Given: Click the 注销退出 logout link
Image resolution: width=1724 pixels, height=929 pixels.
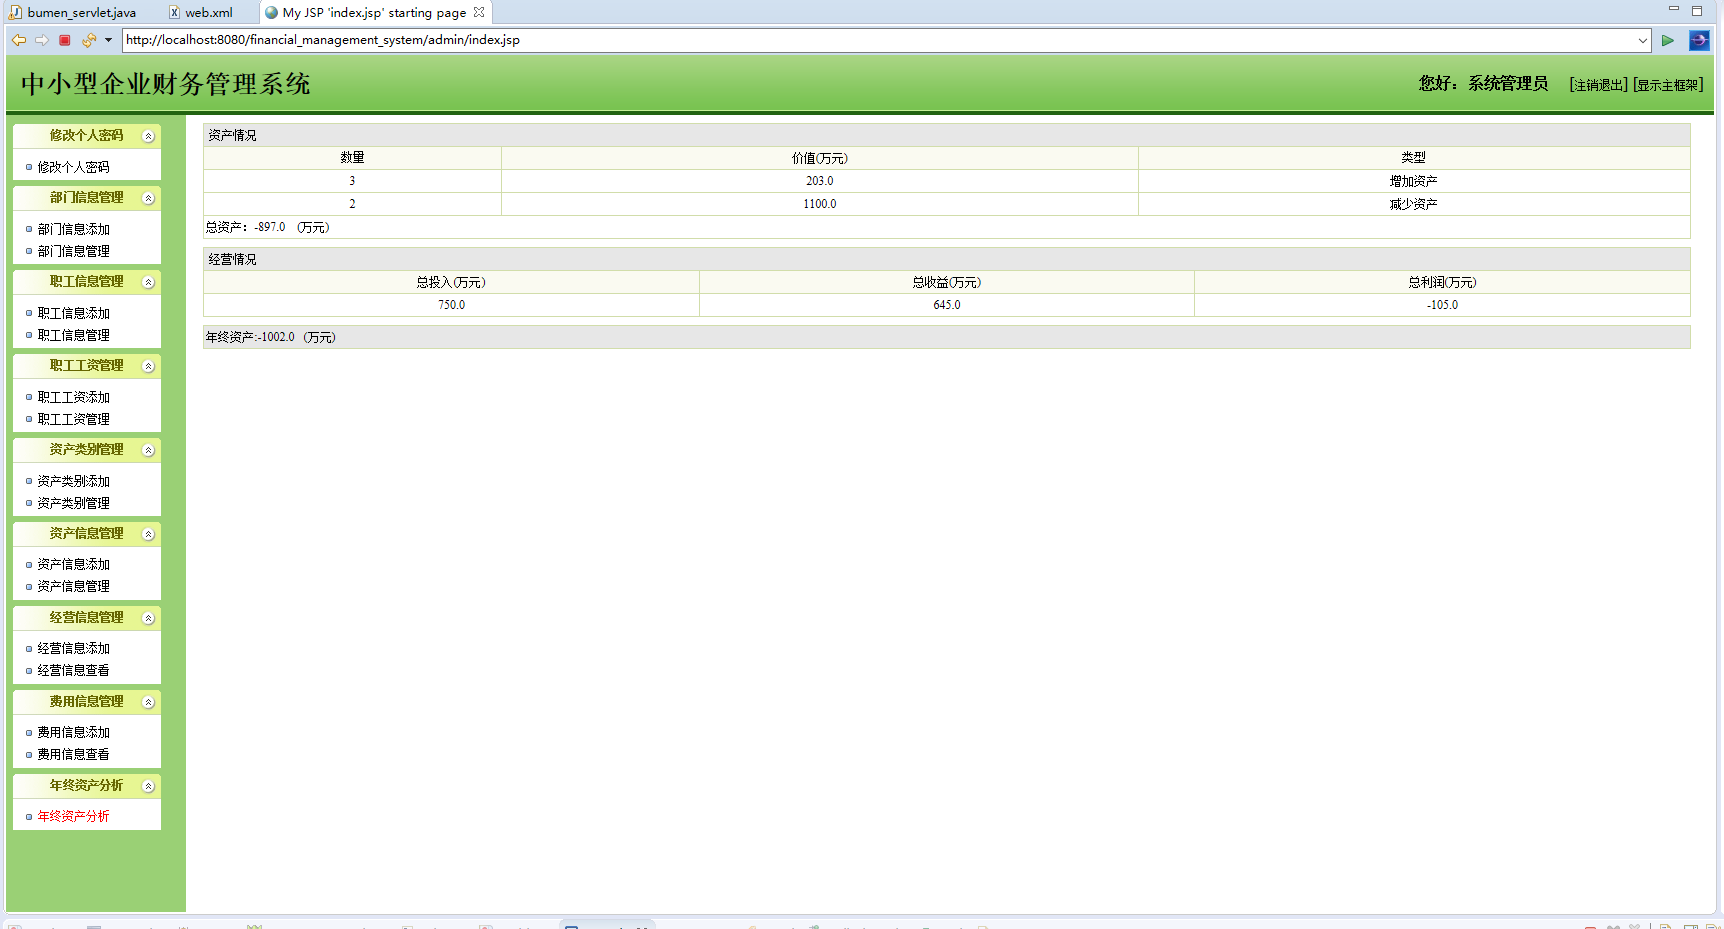Looking at the screenshot, I should [x=1598, y=85].
